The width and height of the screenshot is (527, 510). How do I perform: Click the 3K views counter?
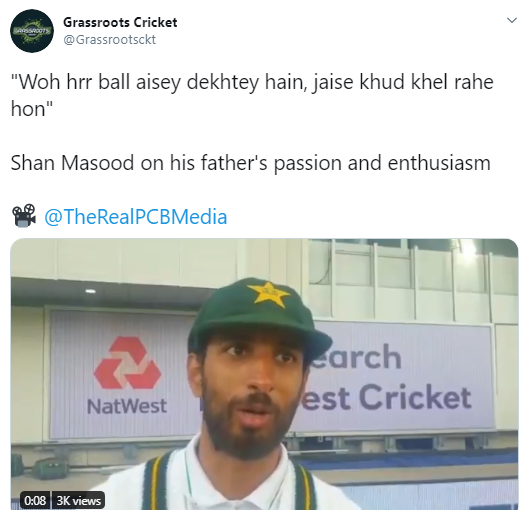pos(78,501)
